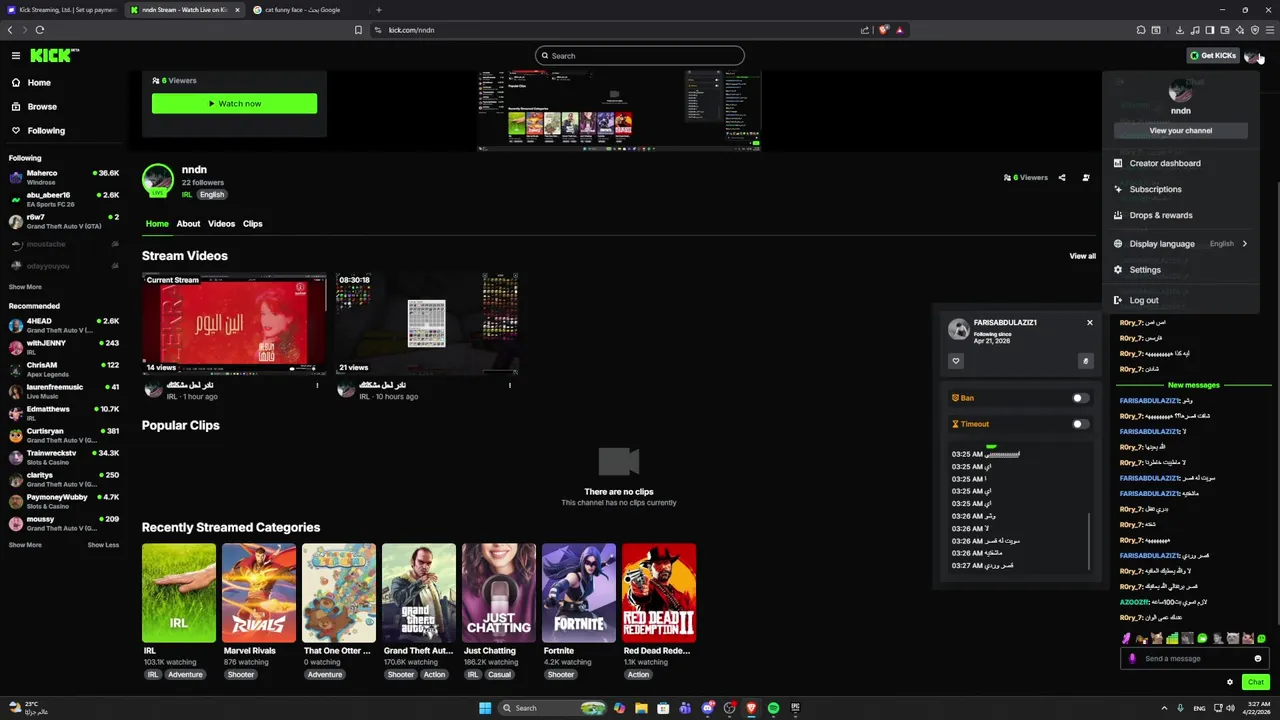Click View all stream videos link

point(1082,256)
